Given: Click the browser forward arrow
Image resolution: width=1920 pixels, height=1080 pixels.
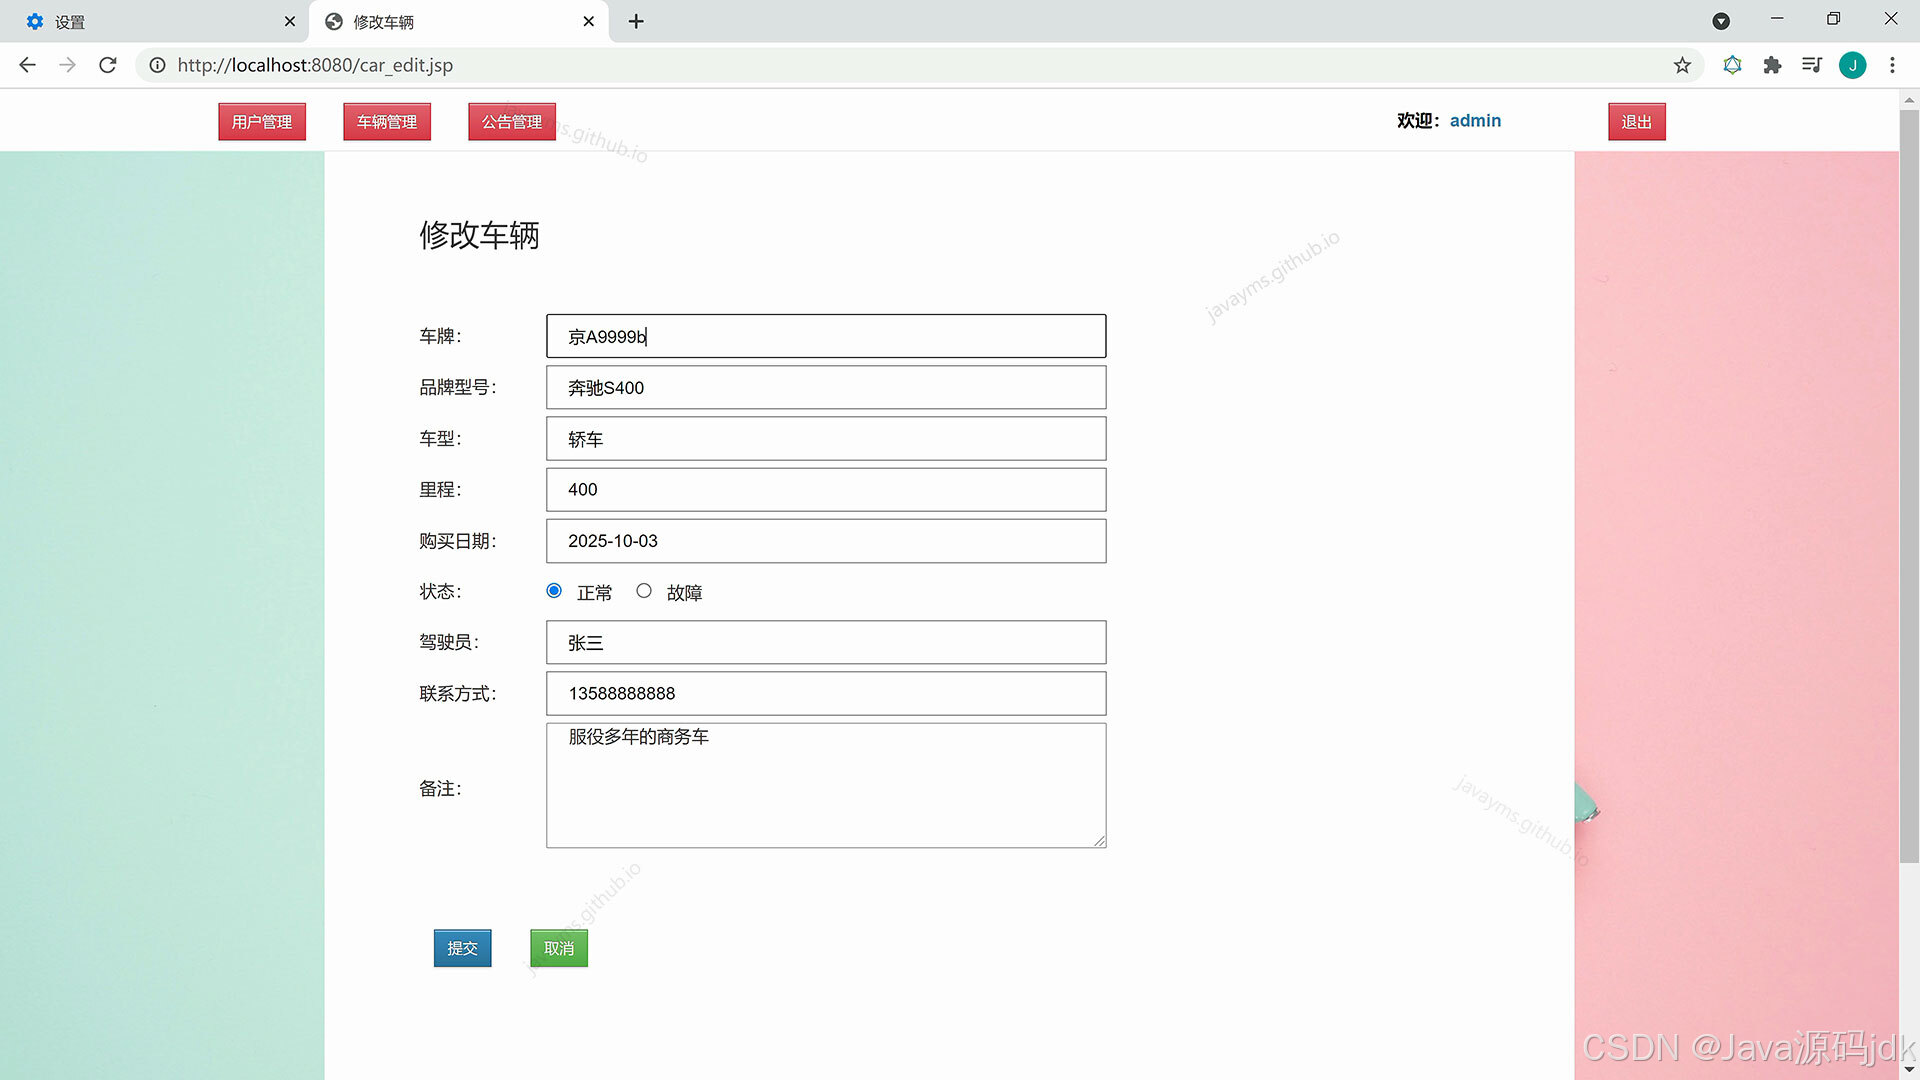Looking at the screenshot, I should [67, 65].
